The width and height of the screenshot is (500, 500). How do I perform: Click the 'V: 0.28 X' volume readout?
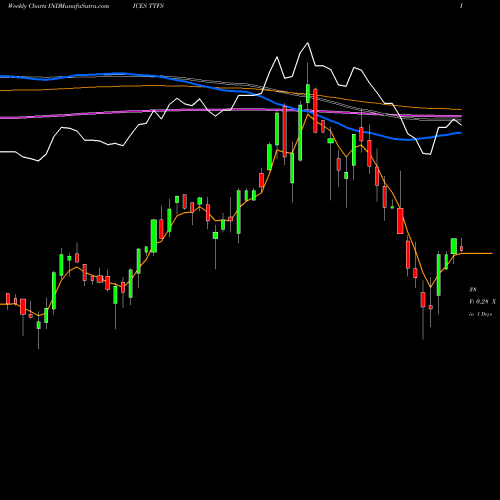(482, 302)
